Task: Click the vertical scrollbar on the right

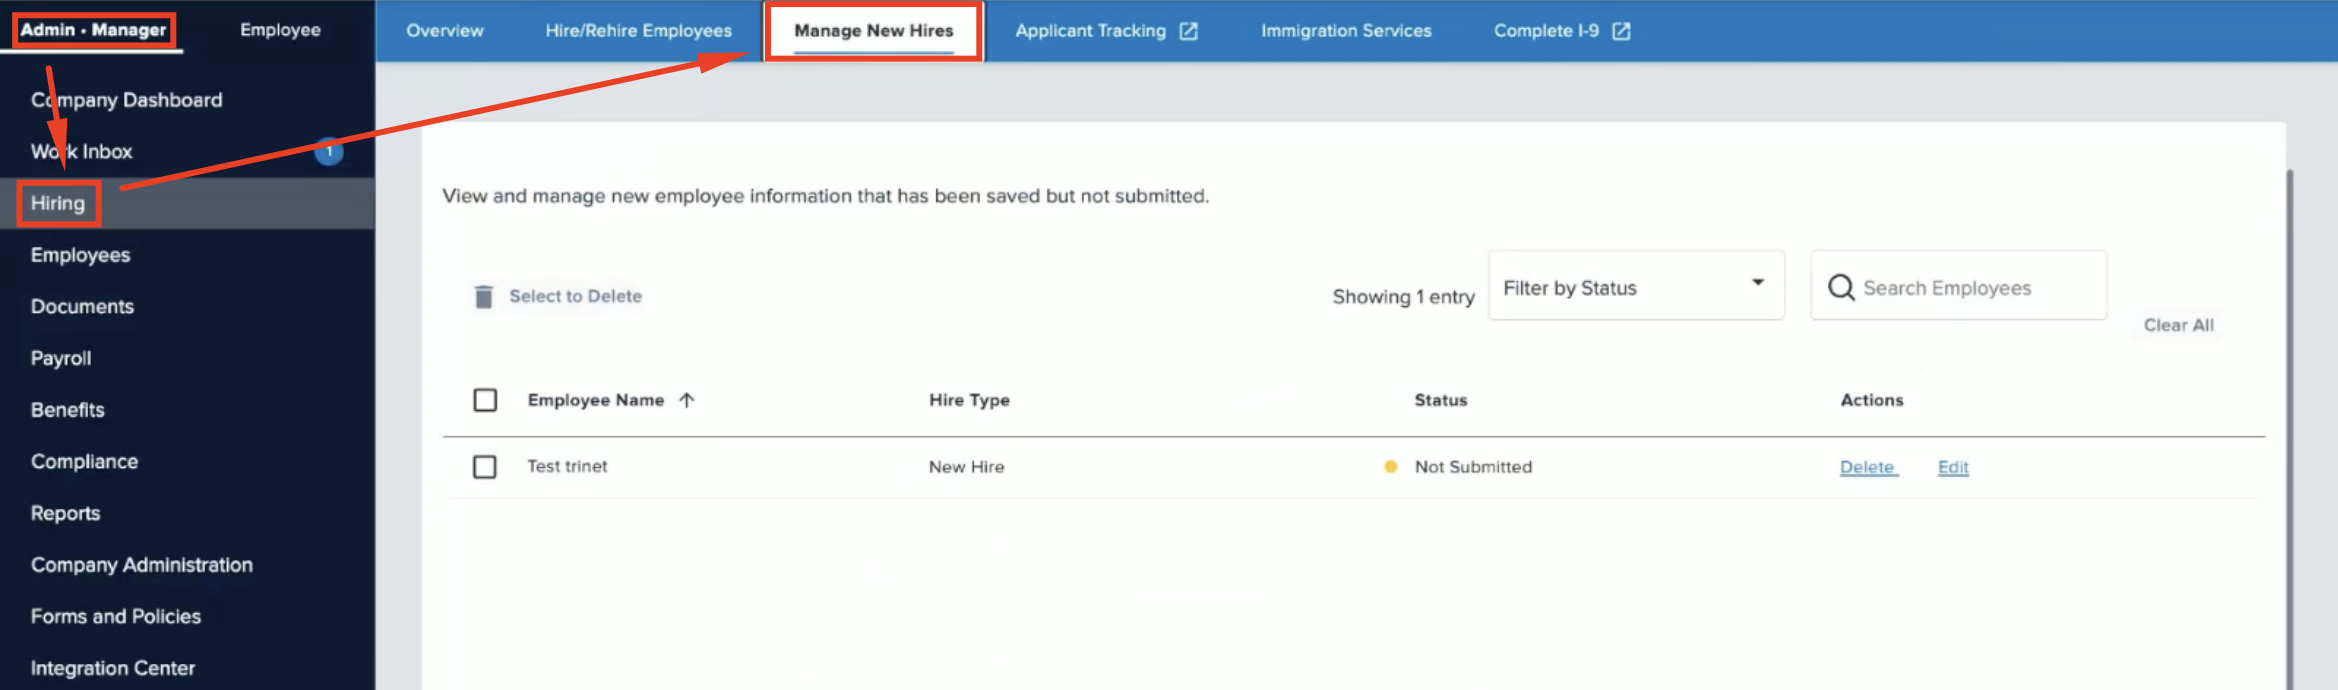Action: [2289, 420]
